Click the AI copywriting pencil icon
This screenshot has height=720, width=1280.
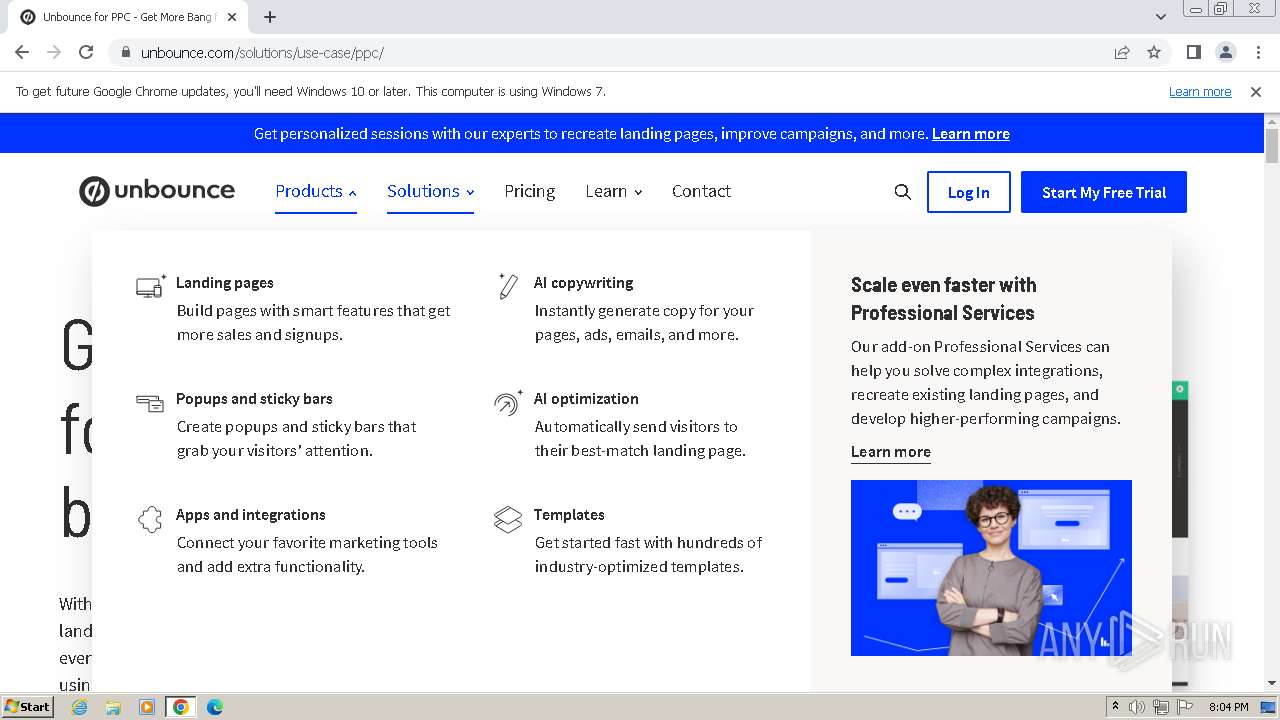point(508,286)
